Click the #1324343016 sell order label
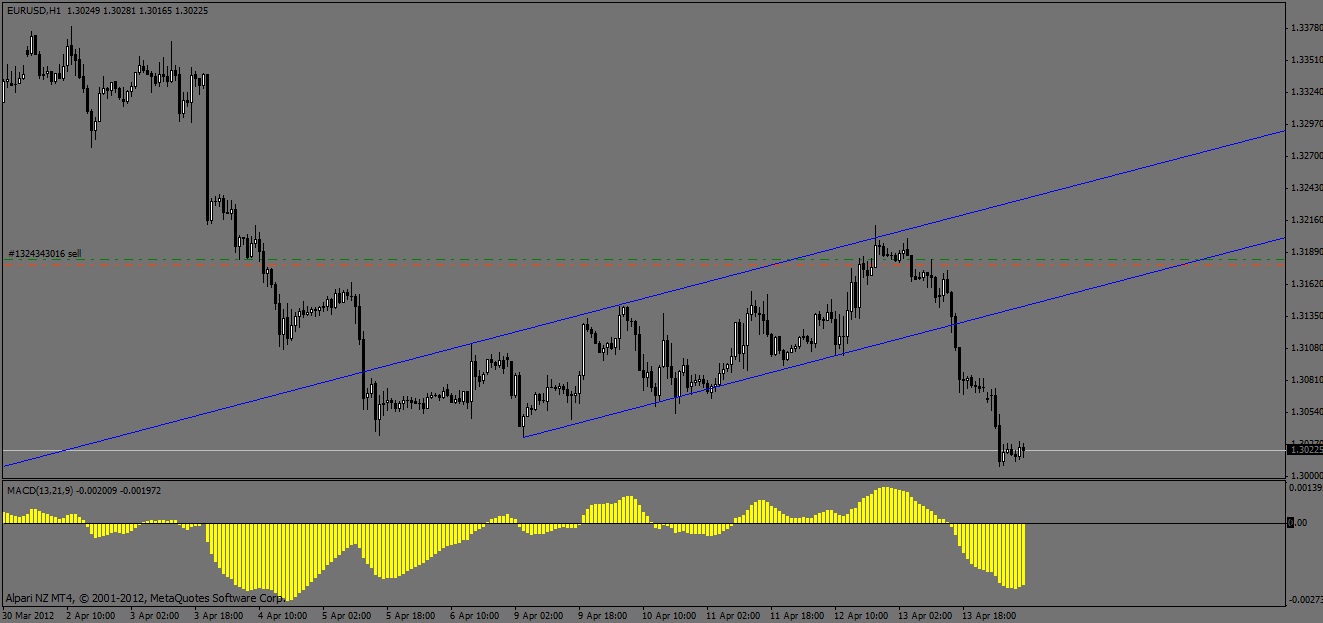This screenshot has width=1323, height=623. 44,254
